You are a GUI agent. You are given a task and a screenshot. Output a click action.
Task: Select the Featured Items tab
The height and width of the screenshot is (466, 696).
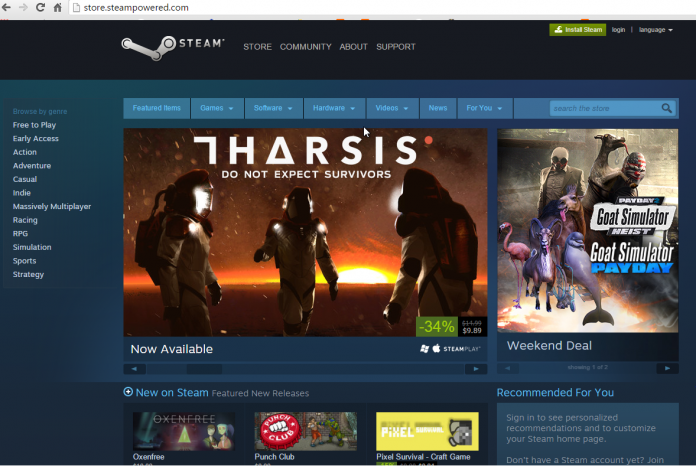pyautogui.click(x=157, y=108)
